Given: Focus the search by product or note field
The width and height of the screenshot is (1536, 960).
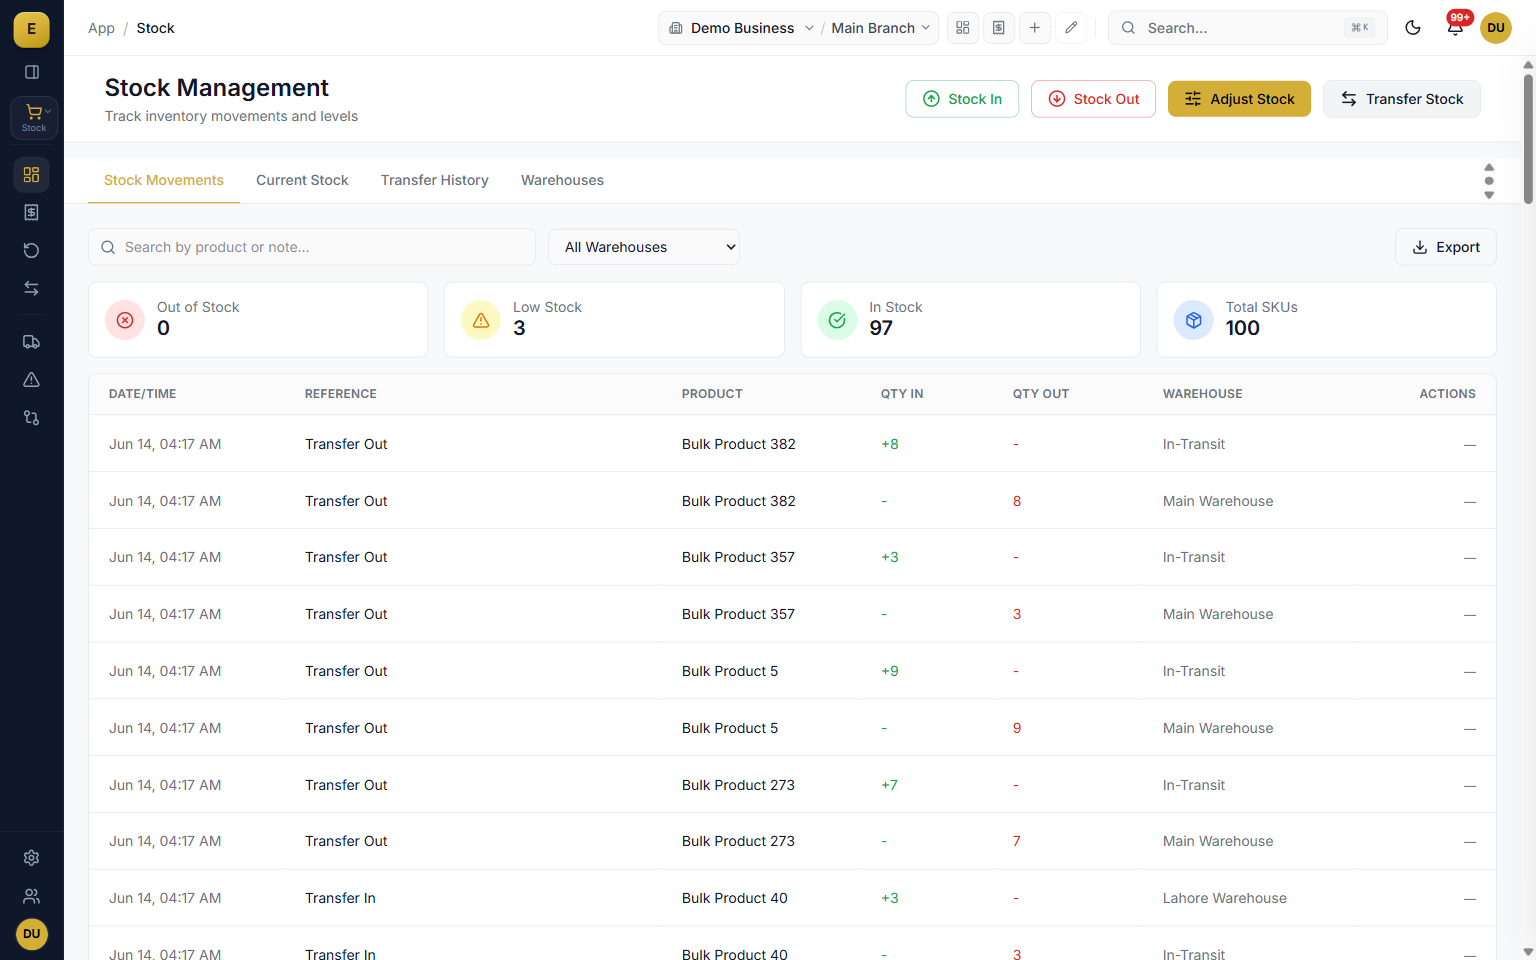Looking at the screenshot, I should click(x=312, y=247).
